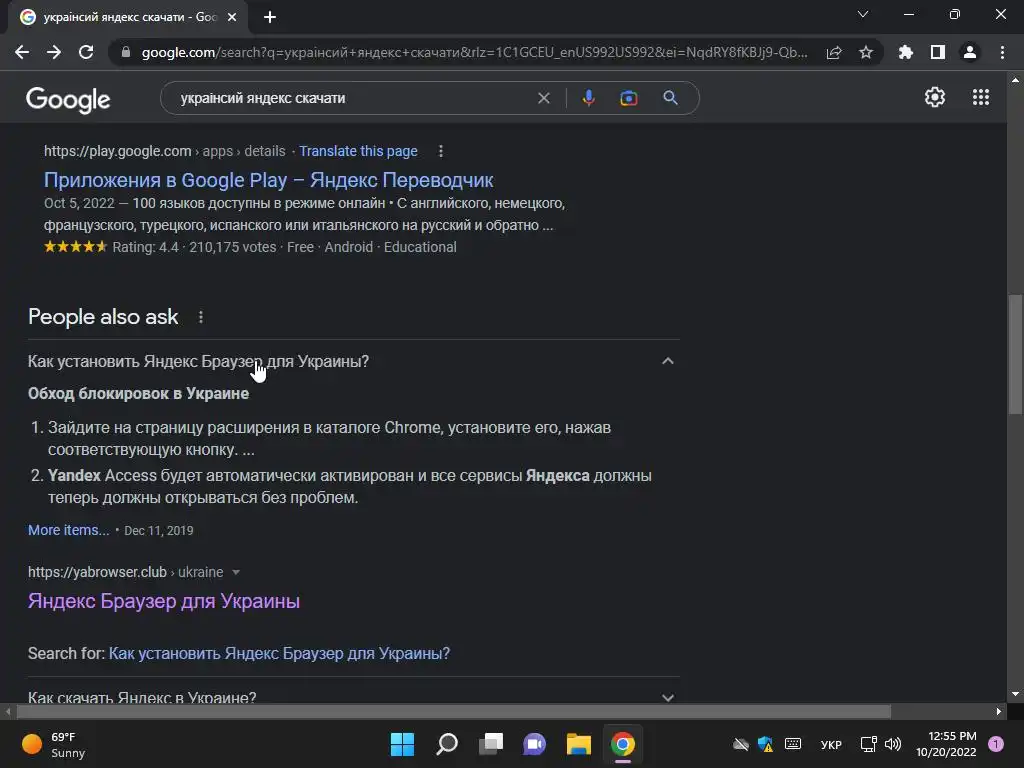
Task: Open clock and calendar 12:55 PM
Action: click(946, 744)
